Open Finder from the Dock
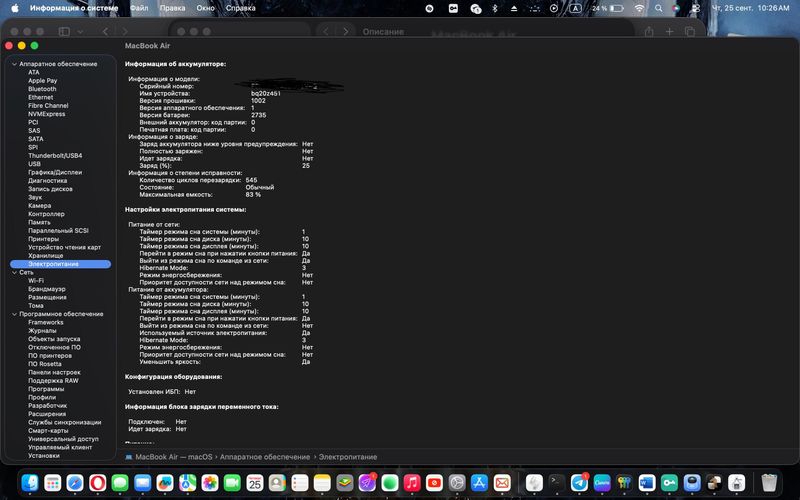This screenshot has width=800, height=500. (x=30, y=482)
